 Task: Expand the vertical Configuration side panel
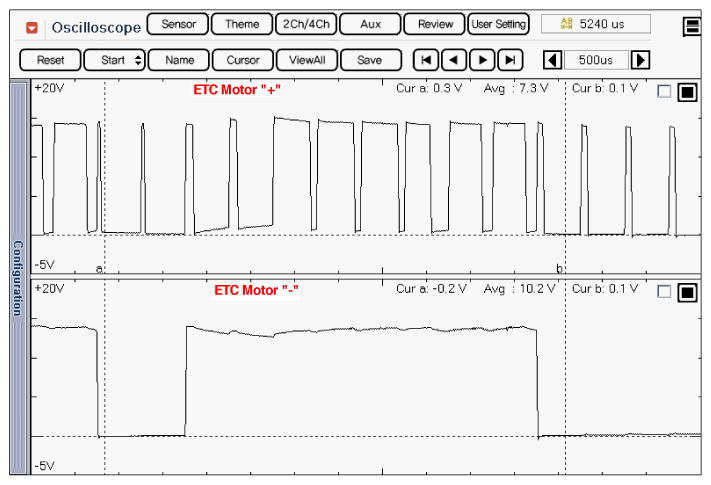click(17, 278)
